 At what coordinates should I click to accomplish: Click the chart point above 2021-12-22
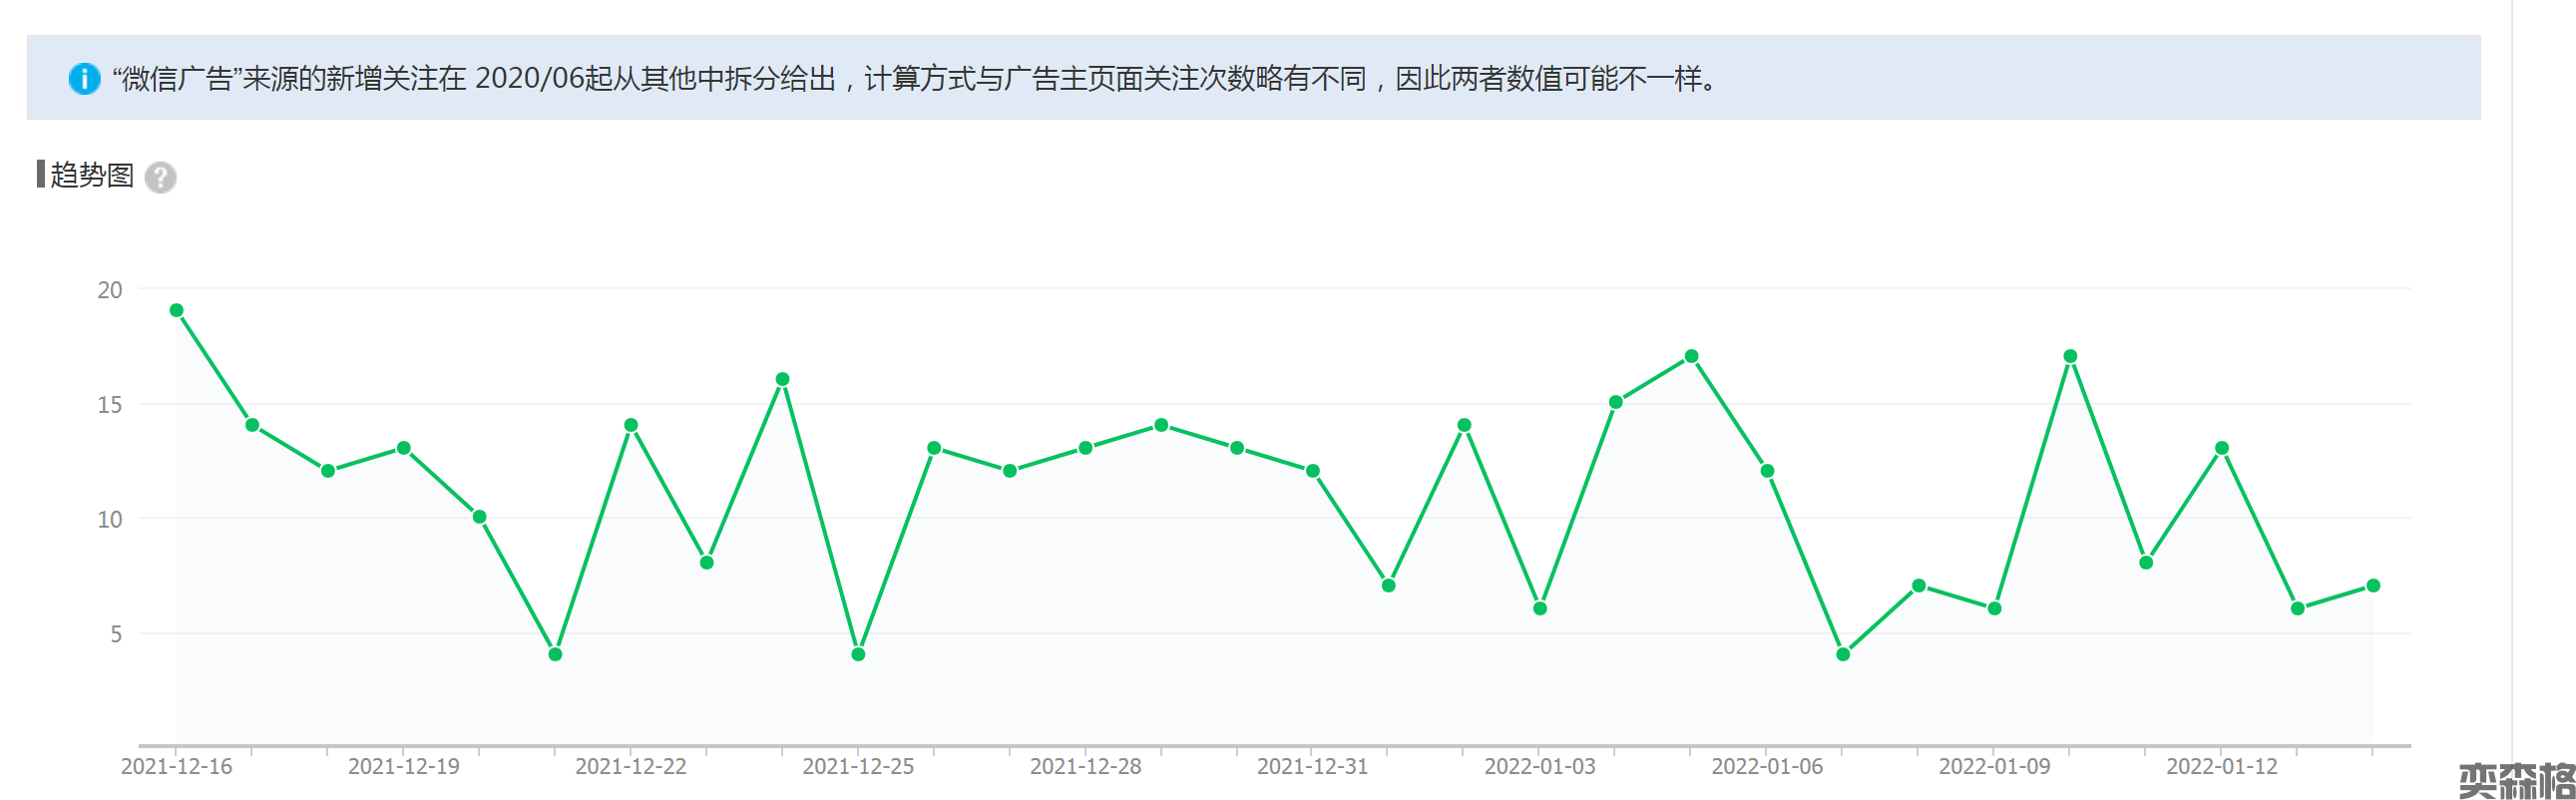tap(631, 425)
